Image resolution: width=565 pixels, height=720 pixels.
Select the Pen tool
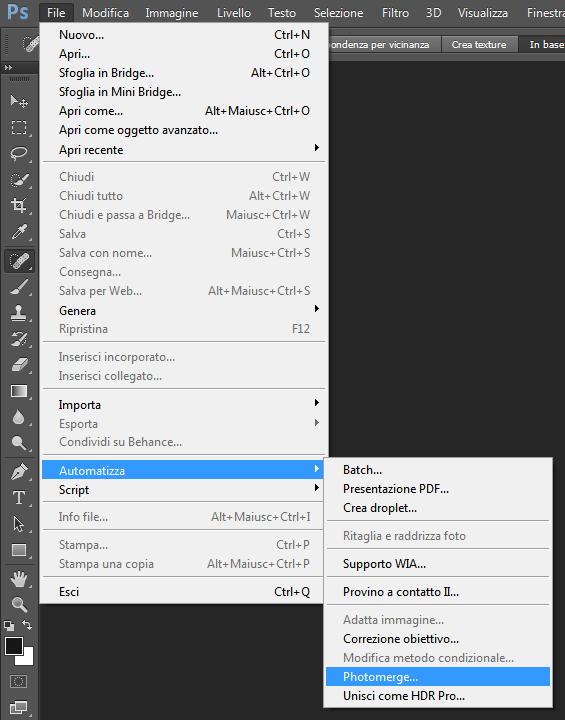(19, 472)
